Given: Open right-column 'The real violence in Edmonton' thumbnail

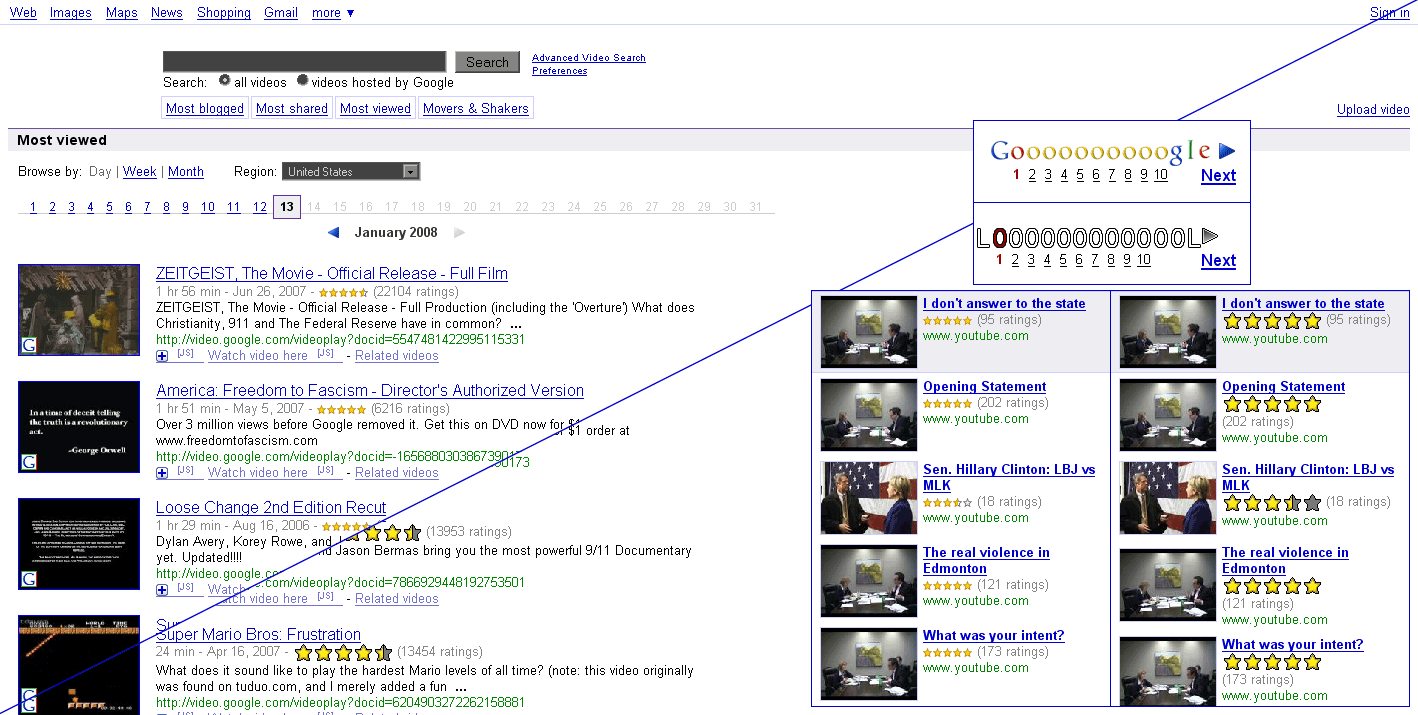Looking at the screenshot, I should click(x=1168, y=584).
